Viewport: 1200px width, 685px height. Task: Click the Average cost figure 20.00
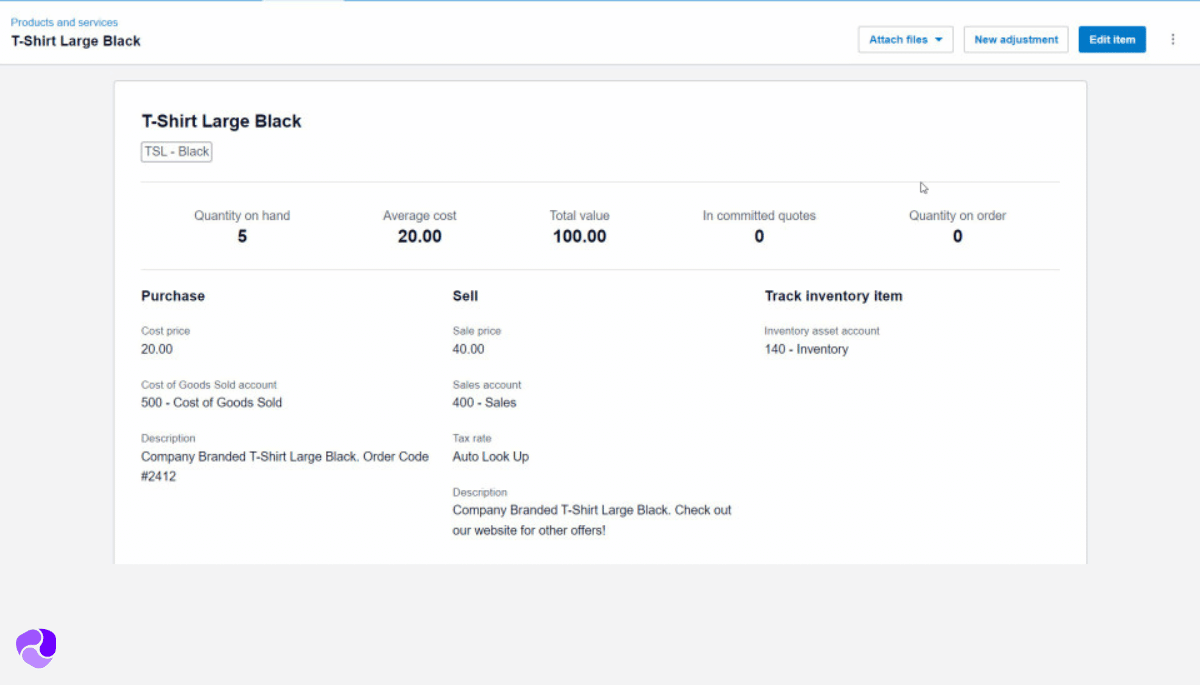[419, 237]
